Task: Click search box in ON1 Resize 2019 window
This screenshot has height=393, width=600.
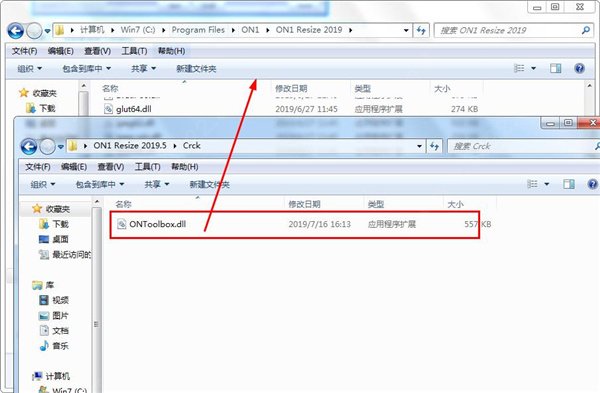Action: (x=514, y=30)
